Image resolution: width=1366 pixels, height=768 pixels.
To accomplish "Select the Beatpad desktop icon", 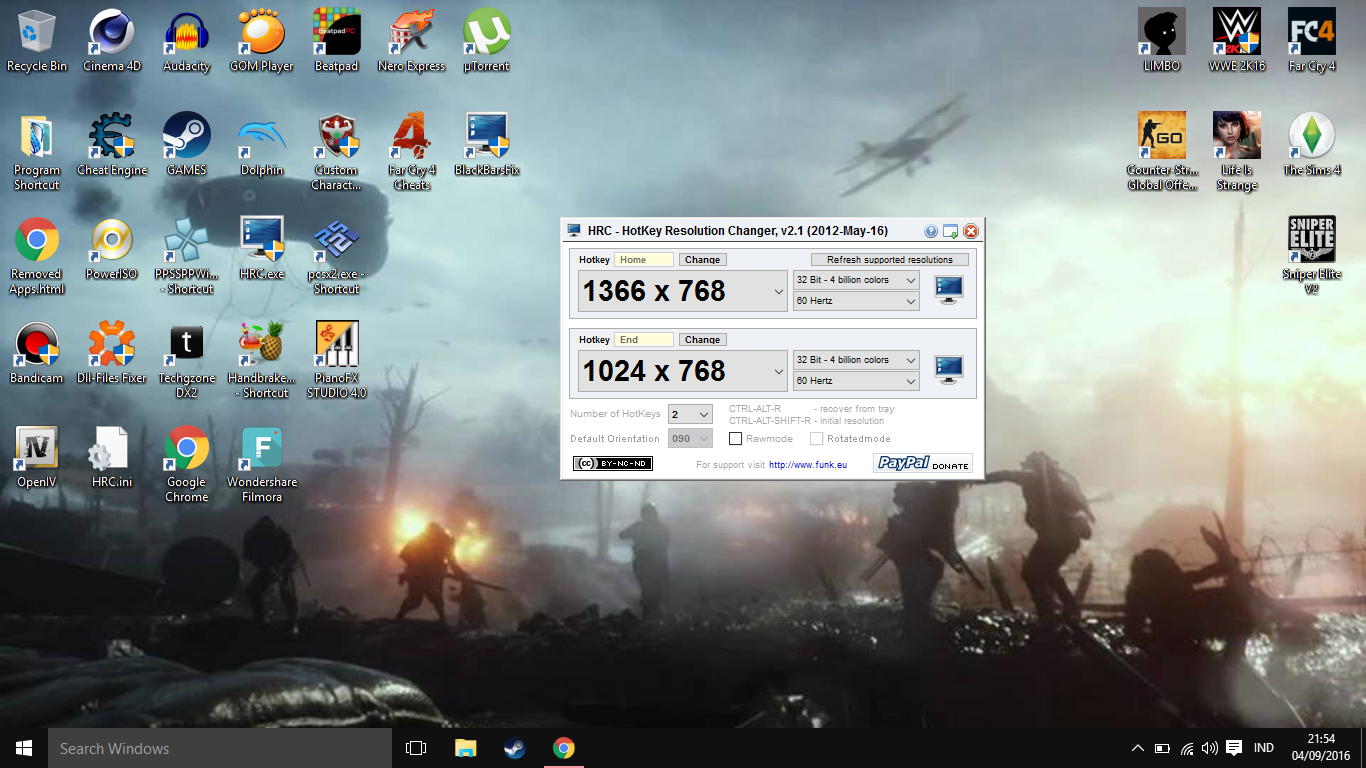I will (336, 41).
